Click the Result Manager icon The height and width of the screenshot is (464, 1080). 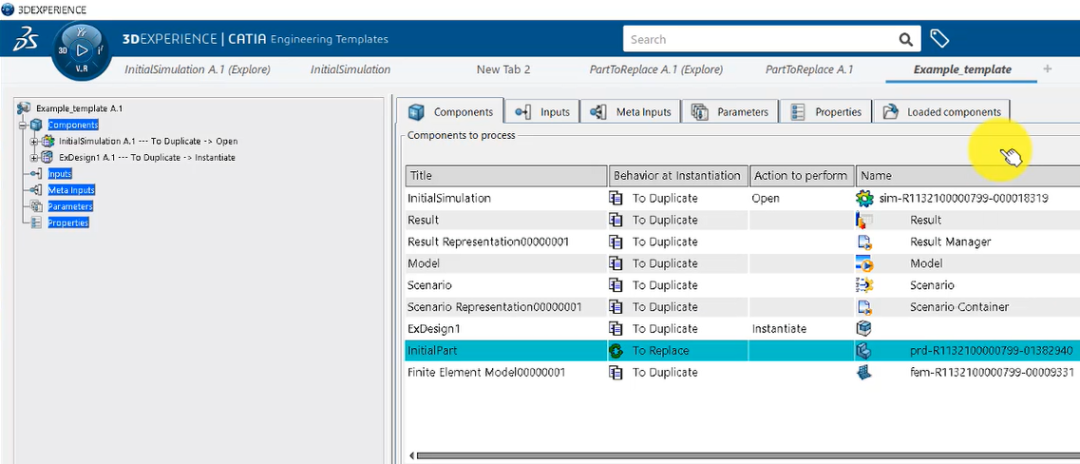coord(864,242)
